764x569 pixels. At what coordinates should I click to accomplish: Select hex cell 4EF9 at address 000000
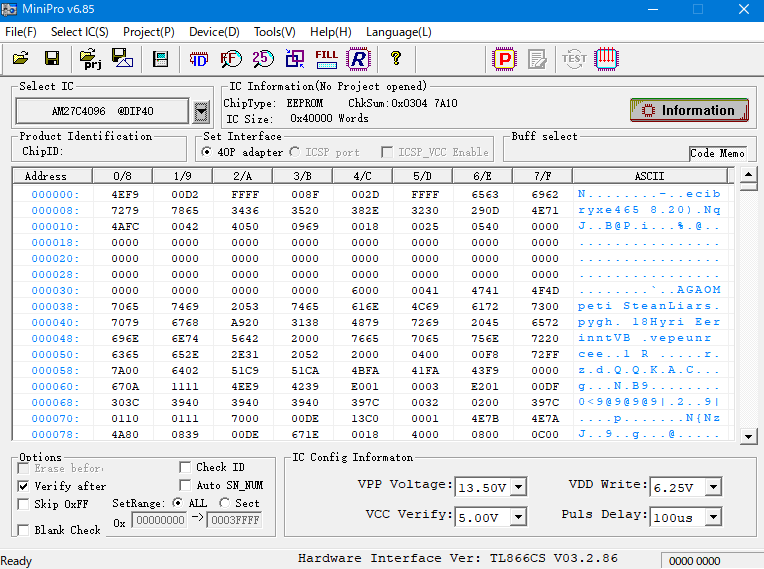click(125, 194)
